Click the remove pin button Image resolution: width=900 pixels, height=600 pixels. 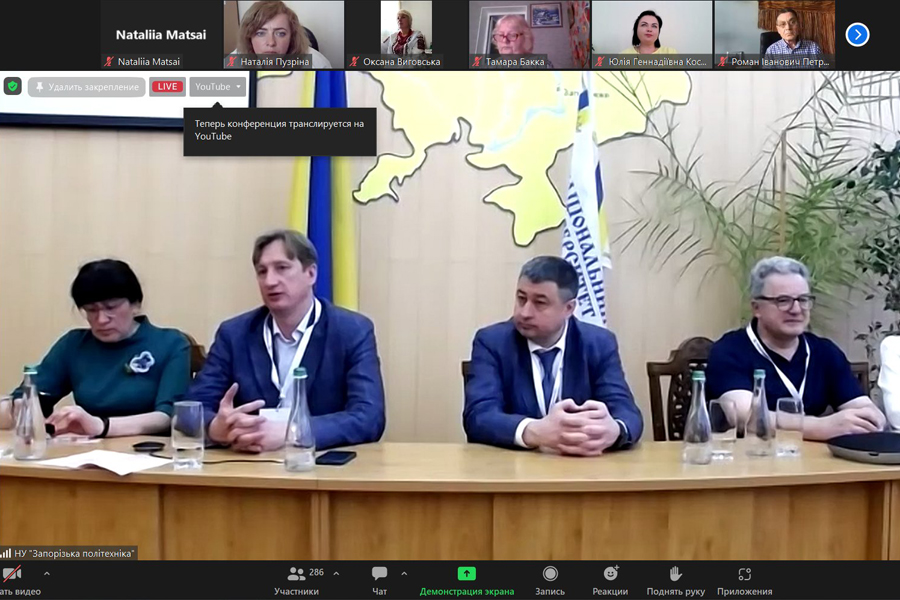pos(87,87)
